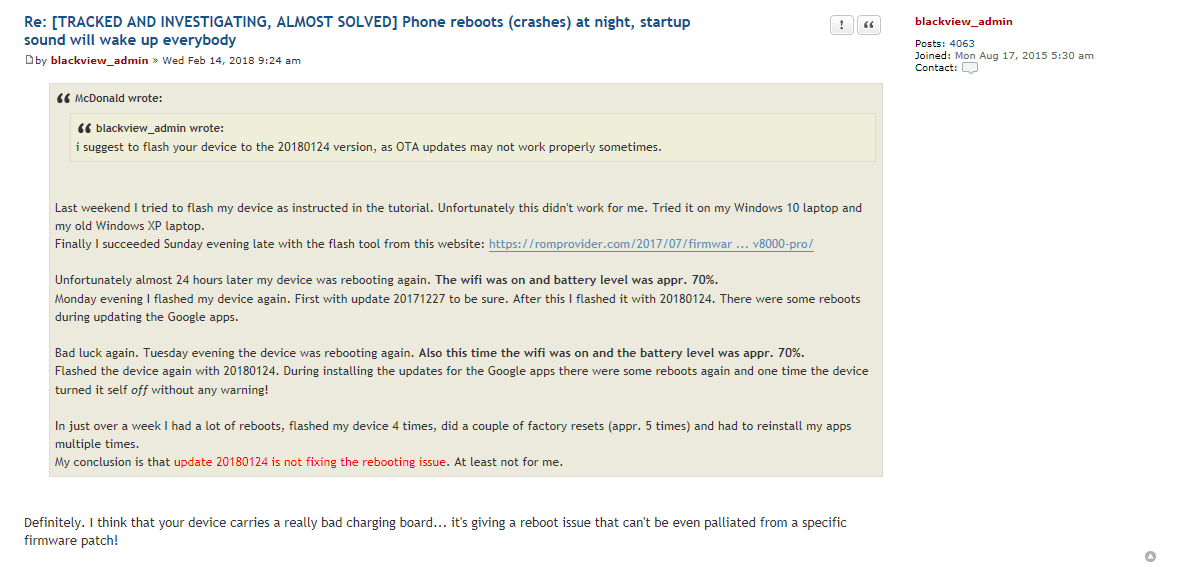The height and width of the screenshot is (567, 1177).
Task: Click the scroll-to-top arrow icon
Action: [1151, 556]
